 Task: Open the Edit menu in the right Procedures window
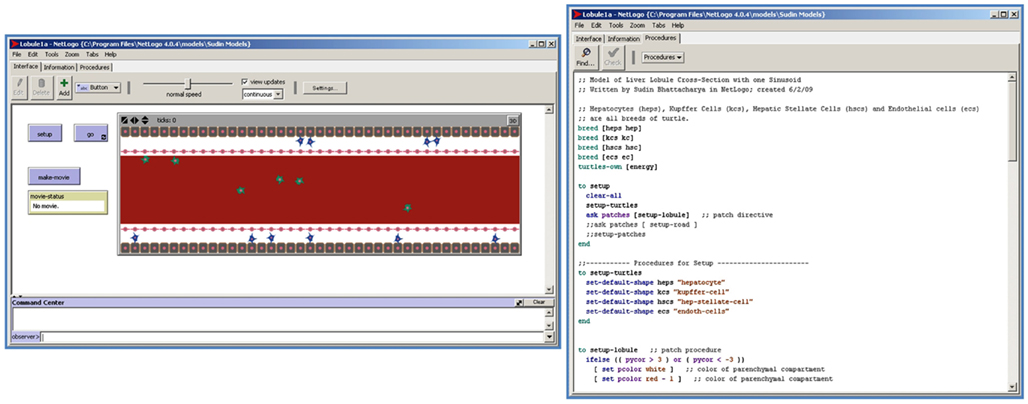point(597,25)
